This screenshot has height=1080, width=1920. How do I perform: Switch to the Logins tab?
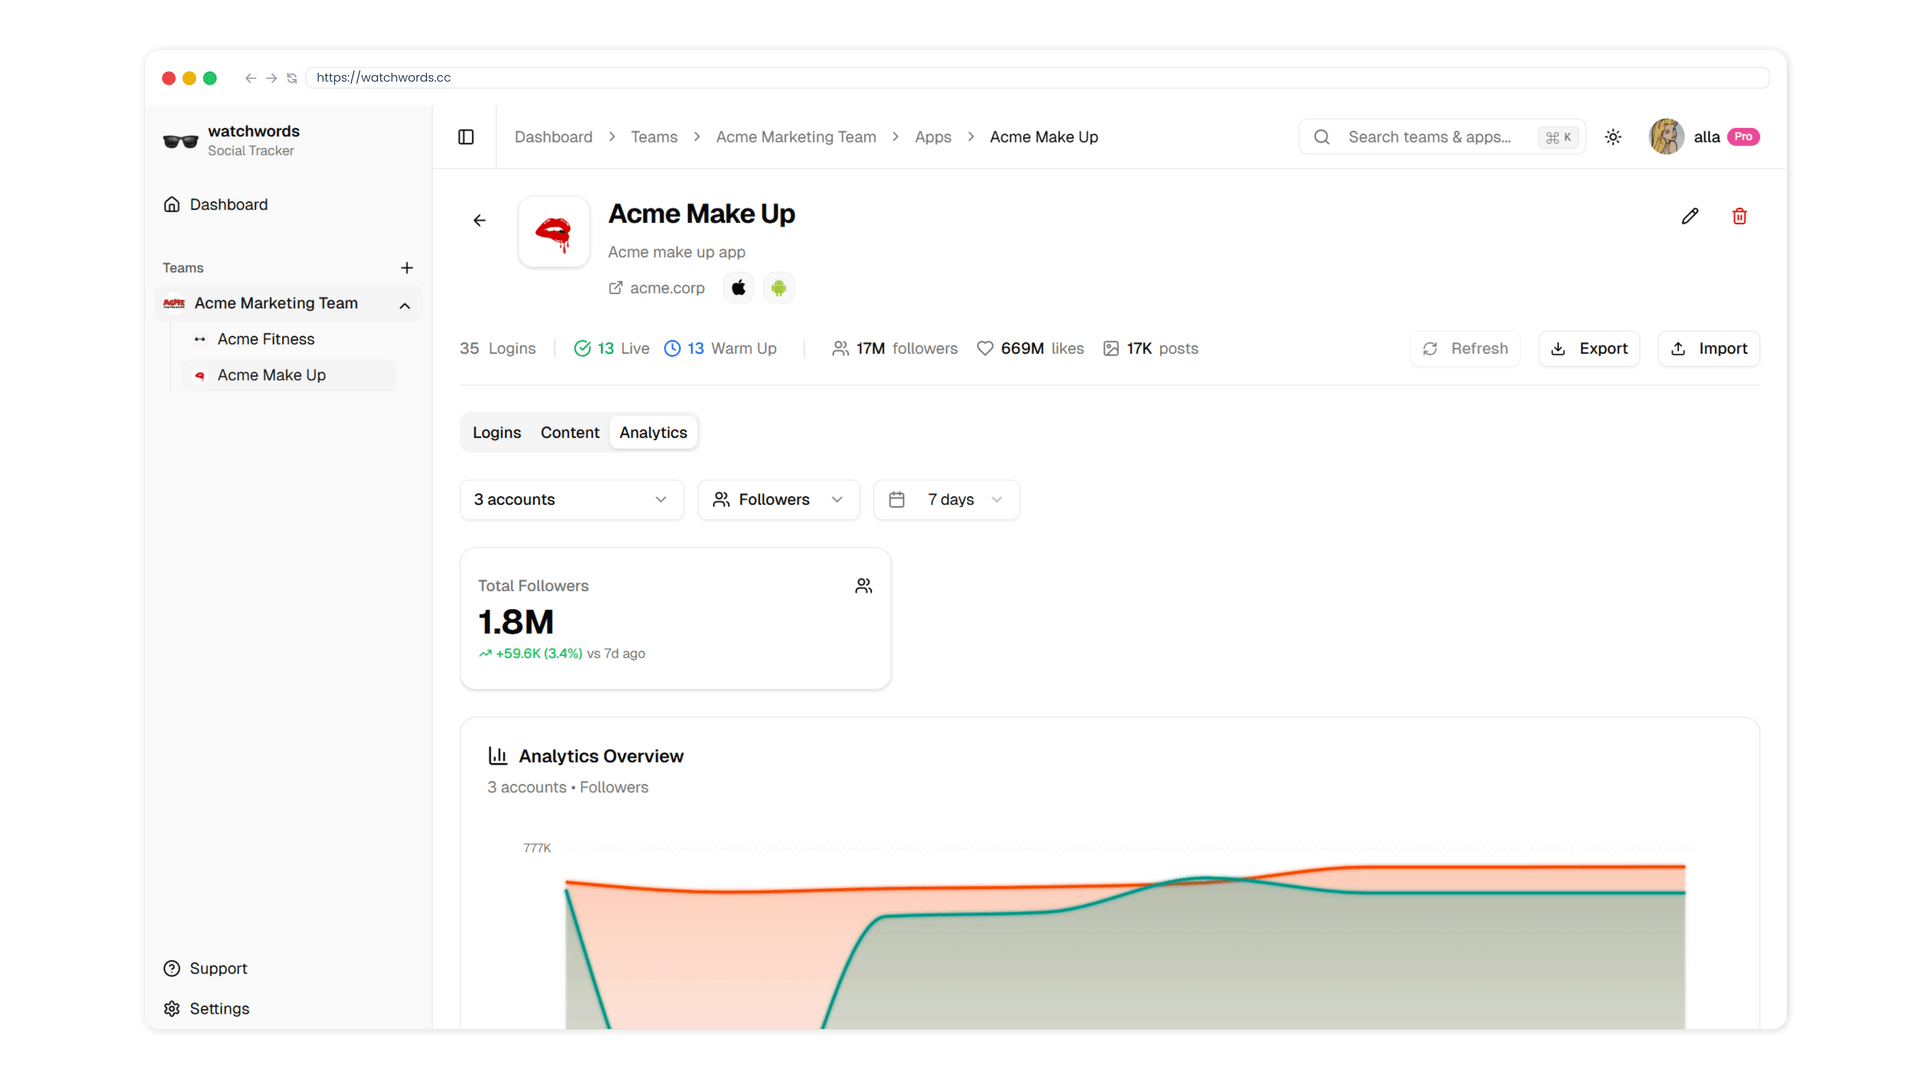(497, 432)
